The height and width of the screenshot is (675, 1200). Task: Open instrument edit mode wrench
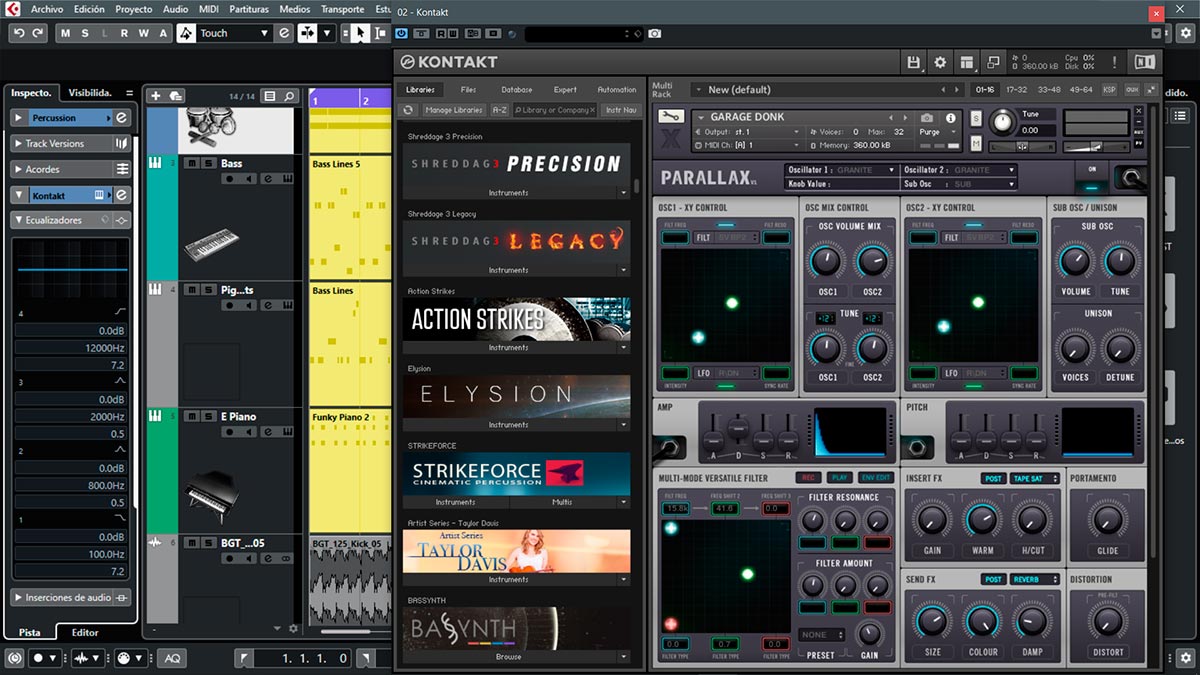[x=671, y=117]
